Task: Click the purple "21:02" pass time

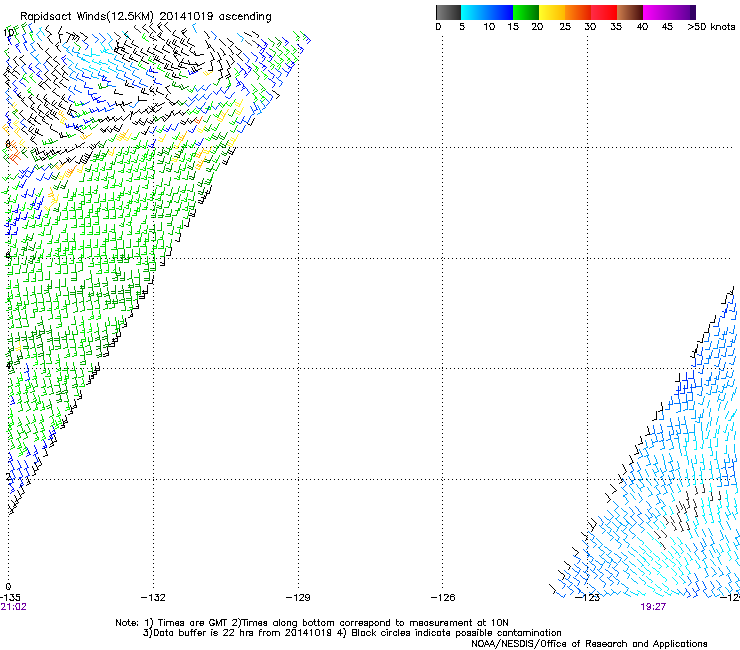Action: point(13,607)
